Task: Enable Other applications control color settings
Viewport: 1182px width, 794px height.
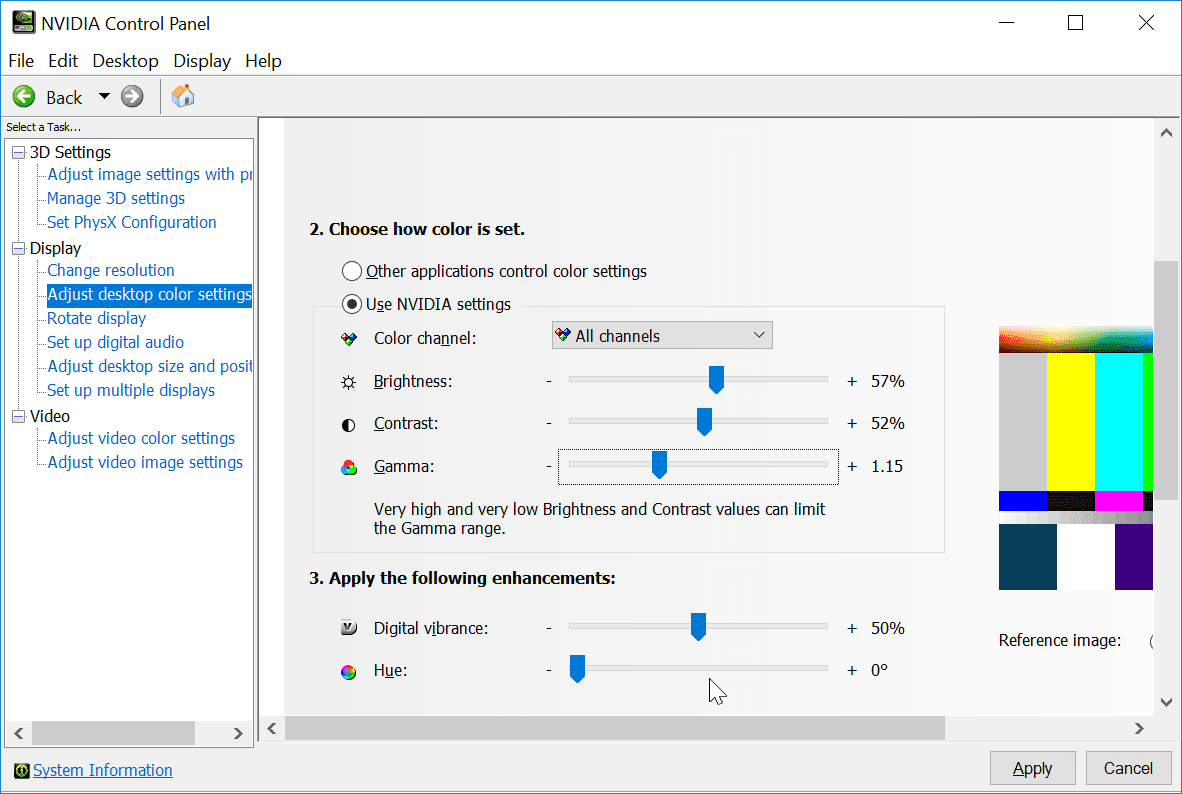Action: [x=352, y=270]
